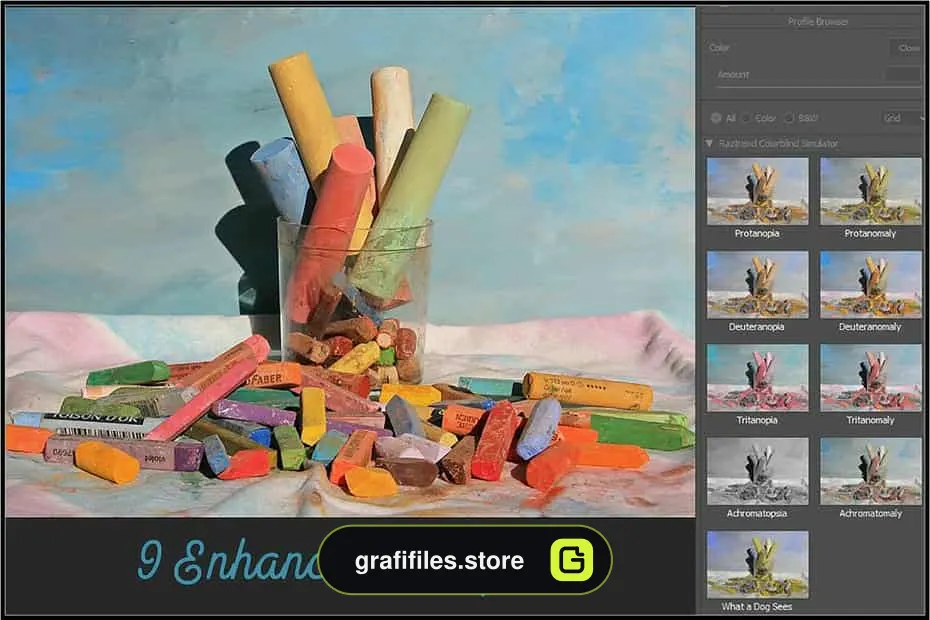The image size is (930, 620).
Task: Close the Profile Browser panel
Action: (x=907, y=48)
